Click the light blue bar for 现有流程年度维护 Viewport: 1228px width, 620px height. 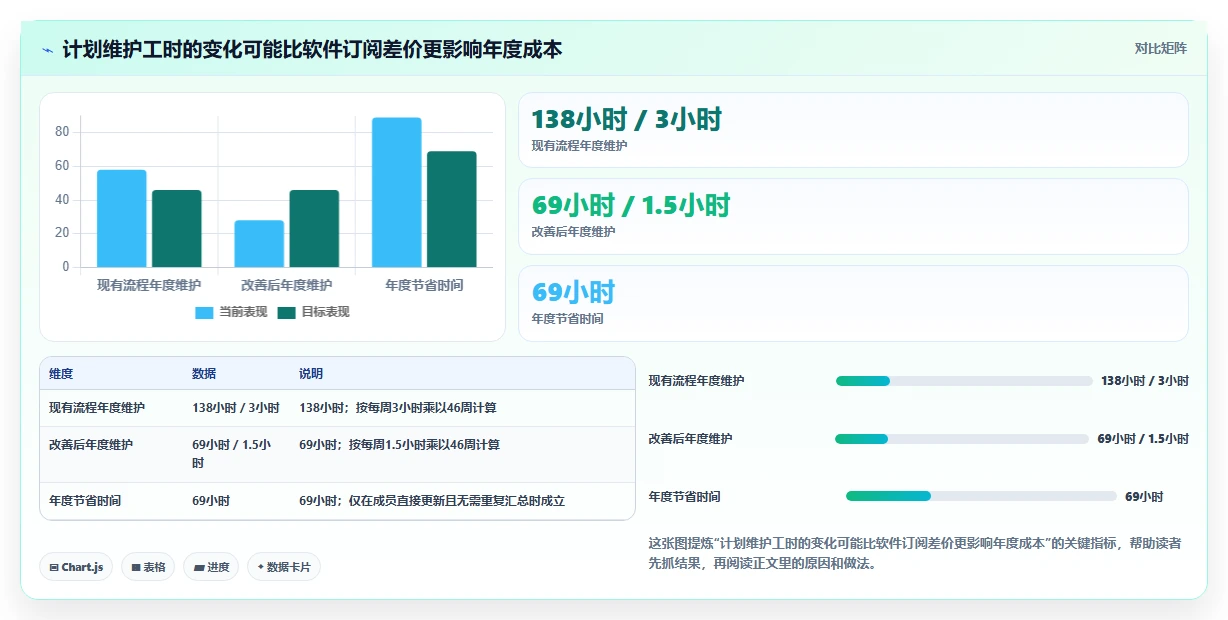pyautogui.click(x=122, y=218)
